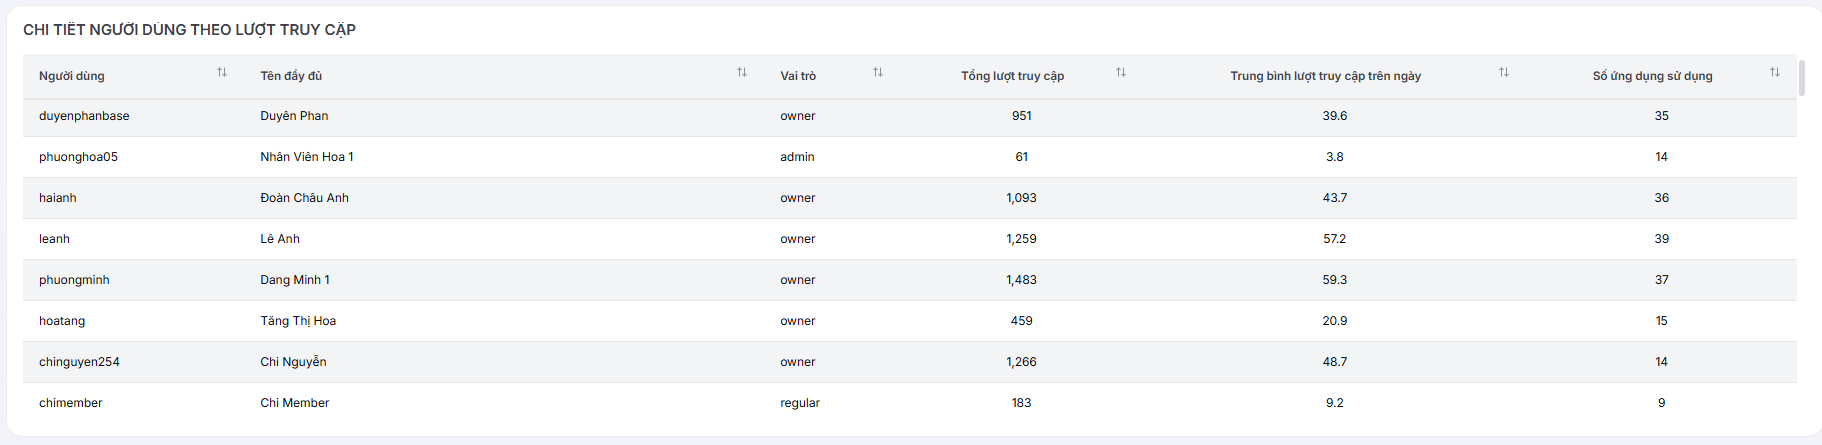Click admin role for phuonghoa05

(x=797, y=157)
